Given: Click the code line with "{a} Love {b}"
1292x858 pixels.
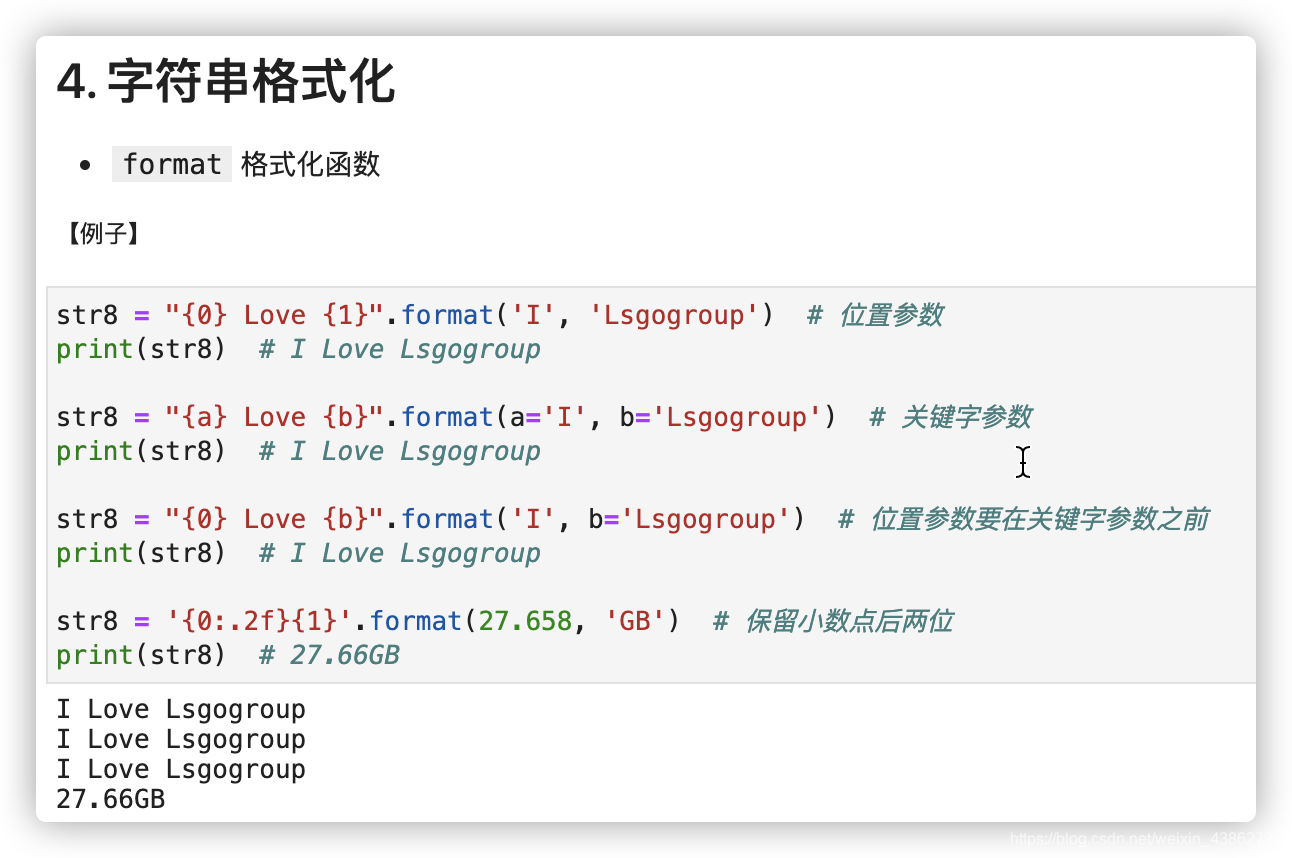Looking at the screenshot, I should point(544,417).
